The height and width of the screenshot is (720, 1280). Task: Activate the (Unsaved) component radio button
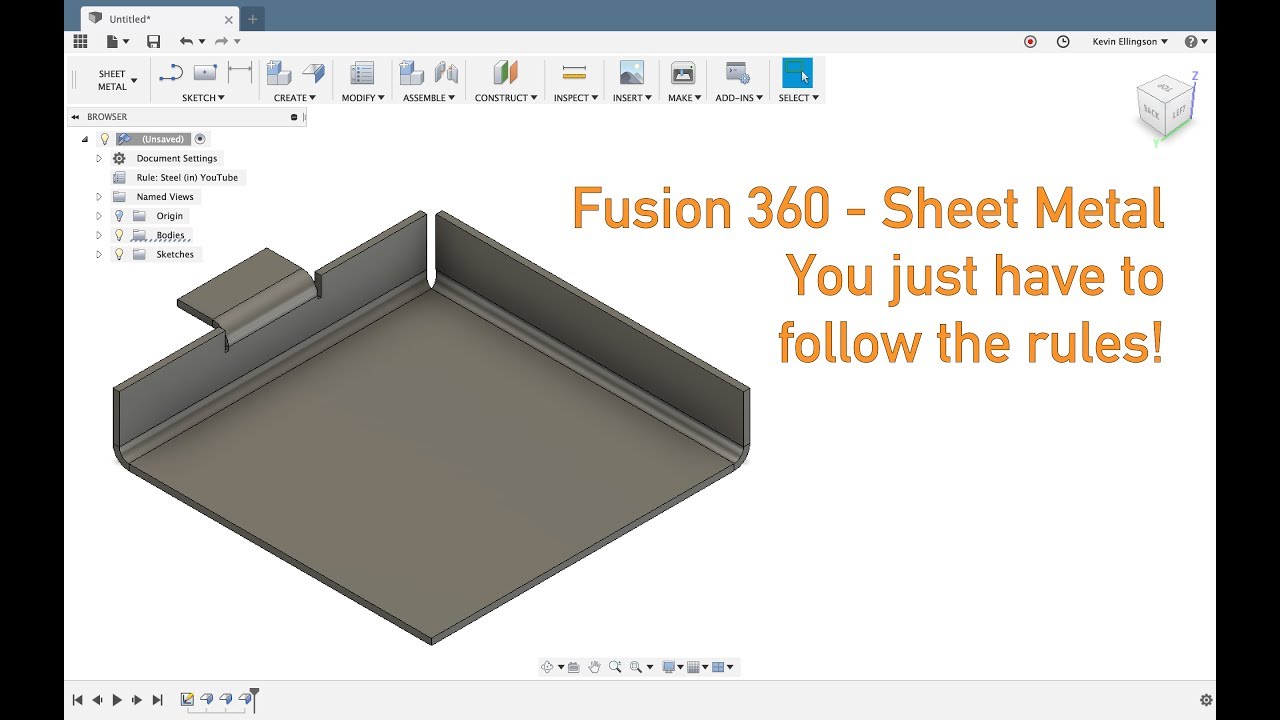200,139
